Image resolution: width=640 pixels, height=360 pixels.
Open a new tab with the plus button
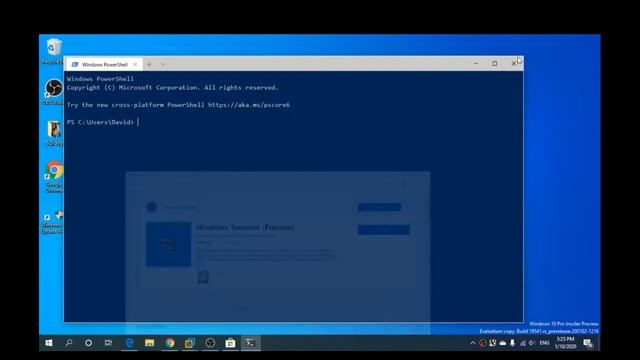coord(149,64)
